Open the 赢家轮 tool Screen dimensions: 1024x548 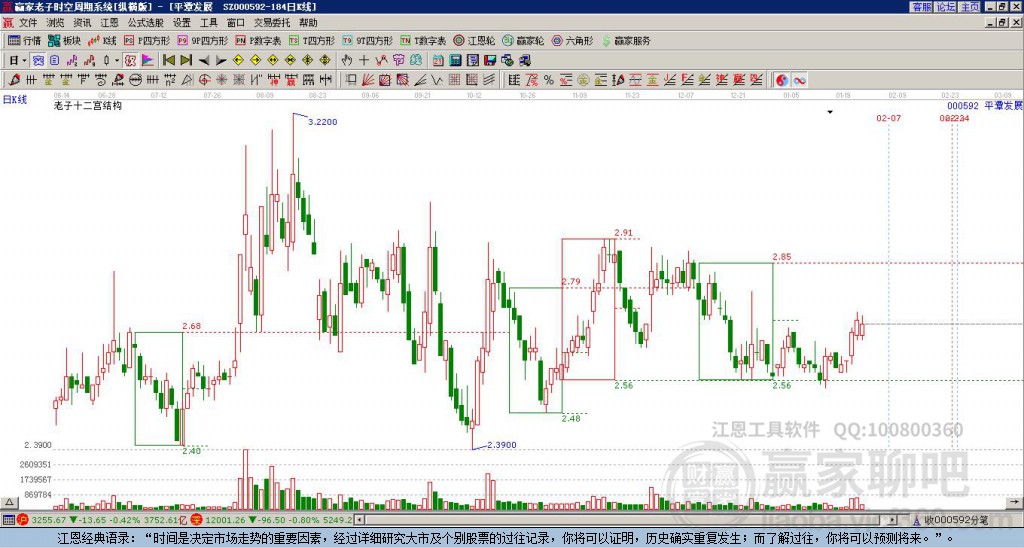tap(523, 40)
